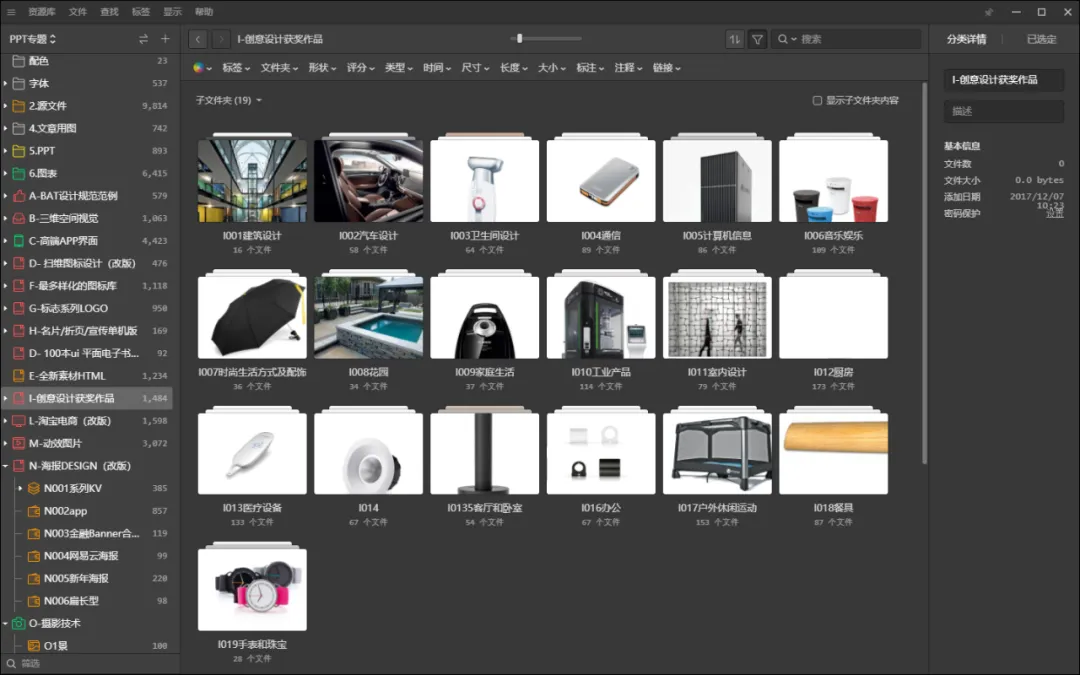Image resolution: width=1080 pixels, height=675 pixels.
Task: Open the 查找 menu
Action: click(109, 12)
